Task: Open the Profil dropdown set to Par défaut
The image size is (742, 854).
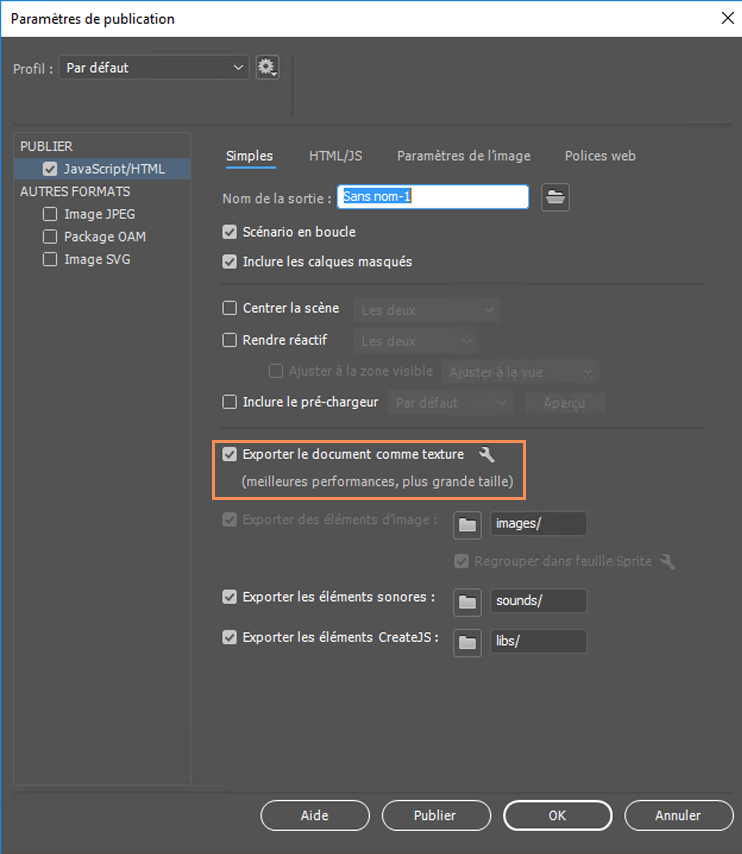Action: (153, 68)
